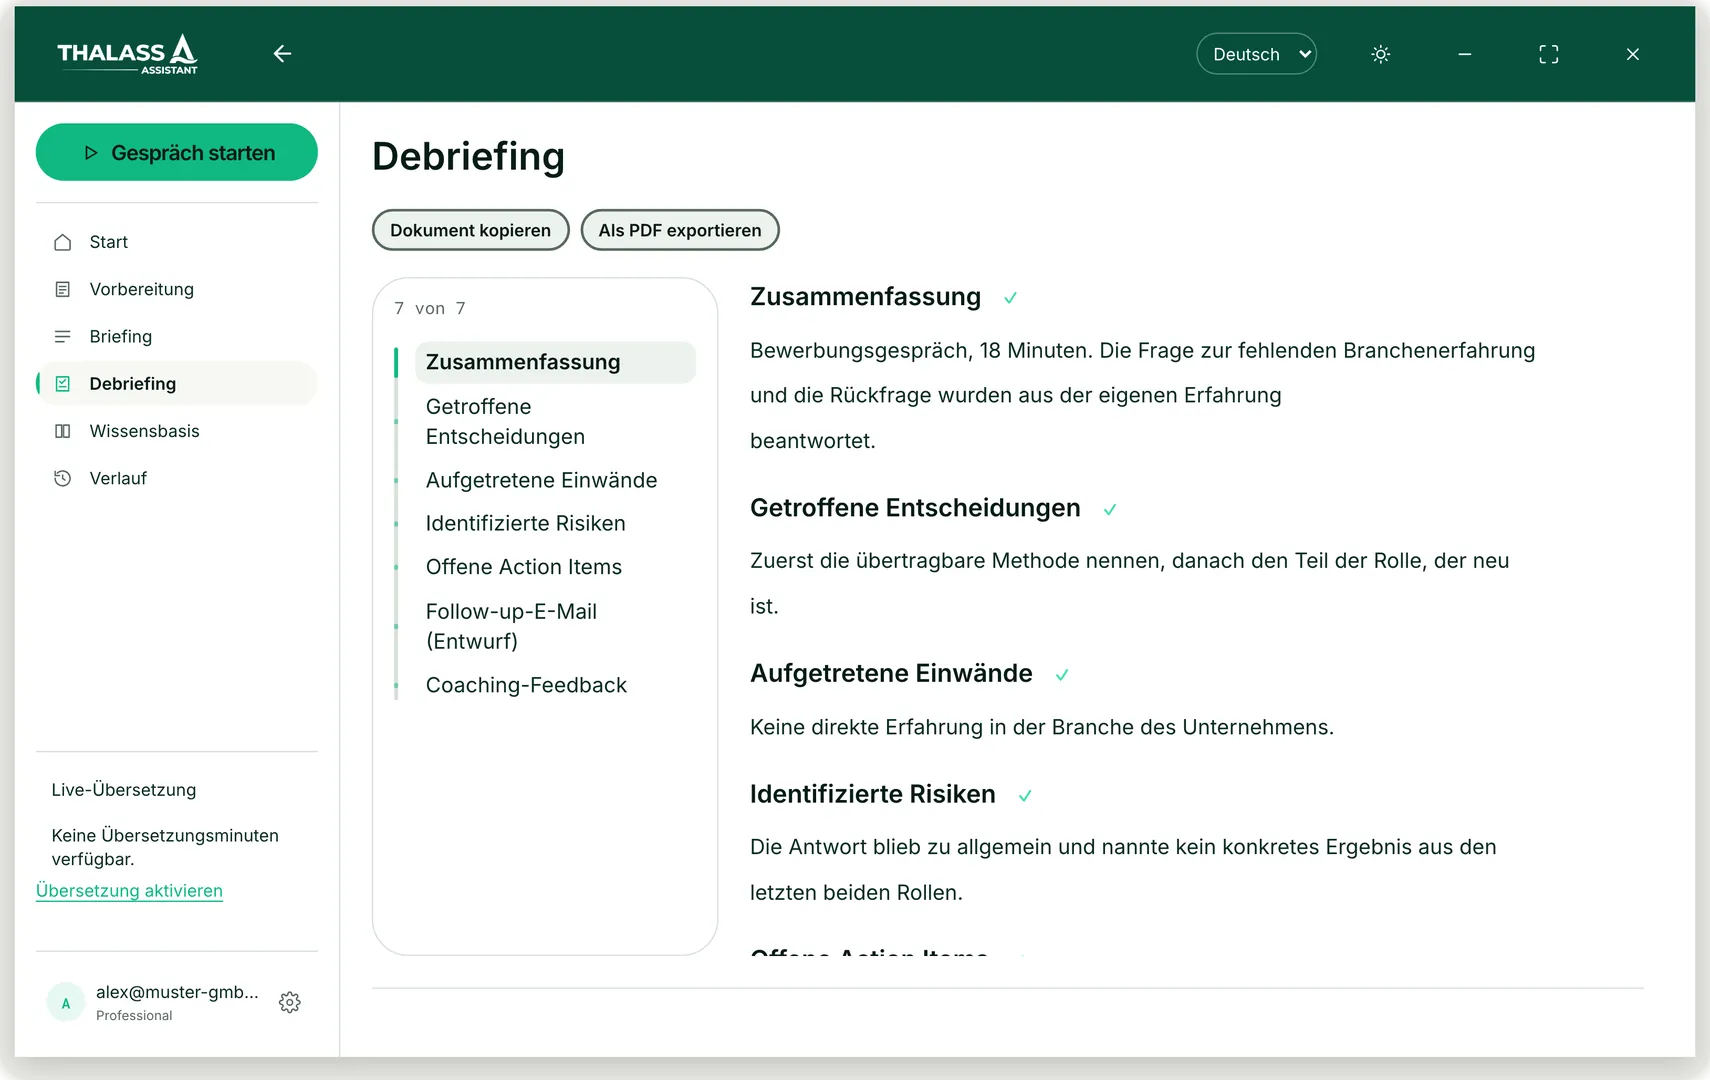The image size is (1710, 1080).
Task: Start a conversation with Gespräch starten
Action: point(177,152)
